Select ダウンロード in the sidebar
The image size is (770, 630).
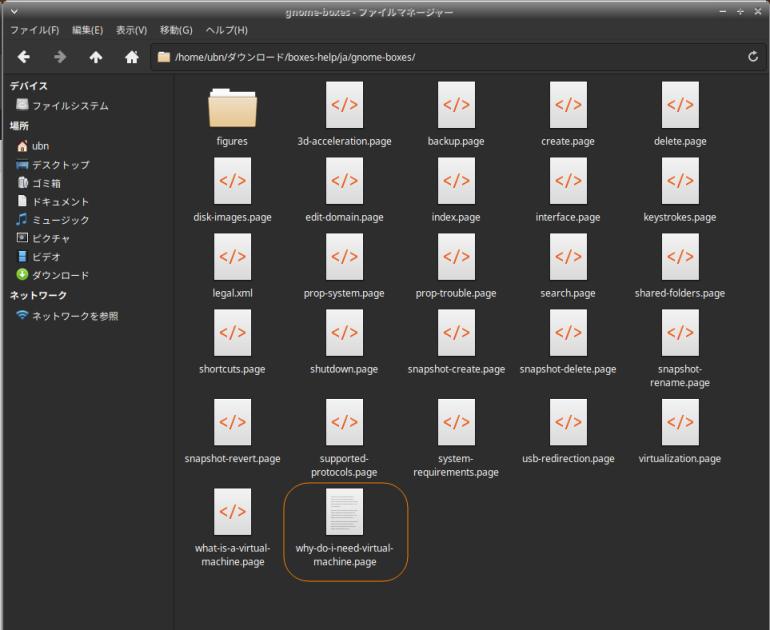coord(53,275)
